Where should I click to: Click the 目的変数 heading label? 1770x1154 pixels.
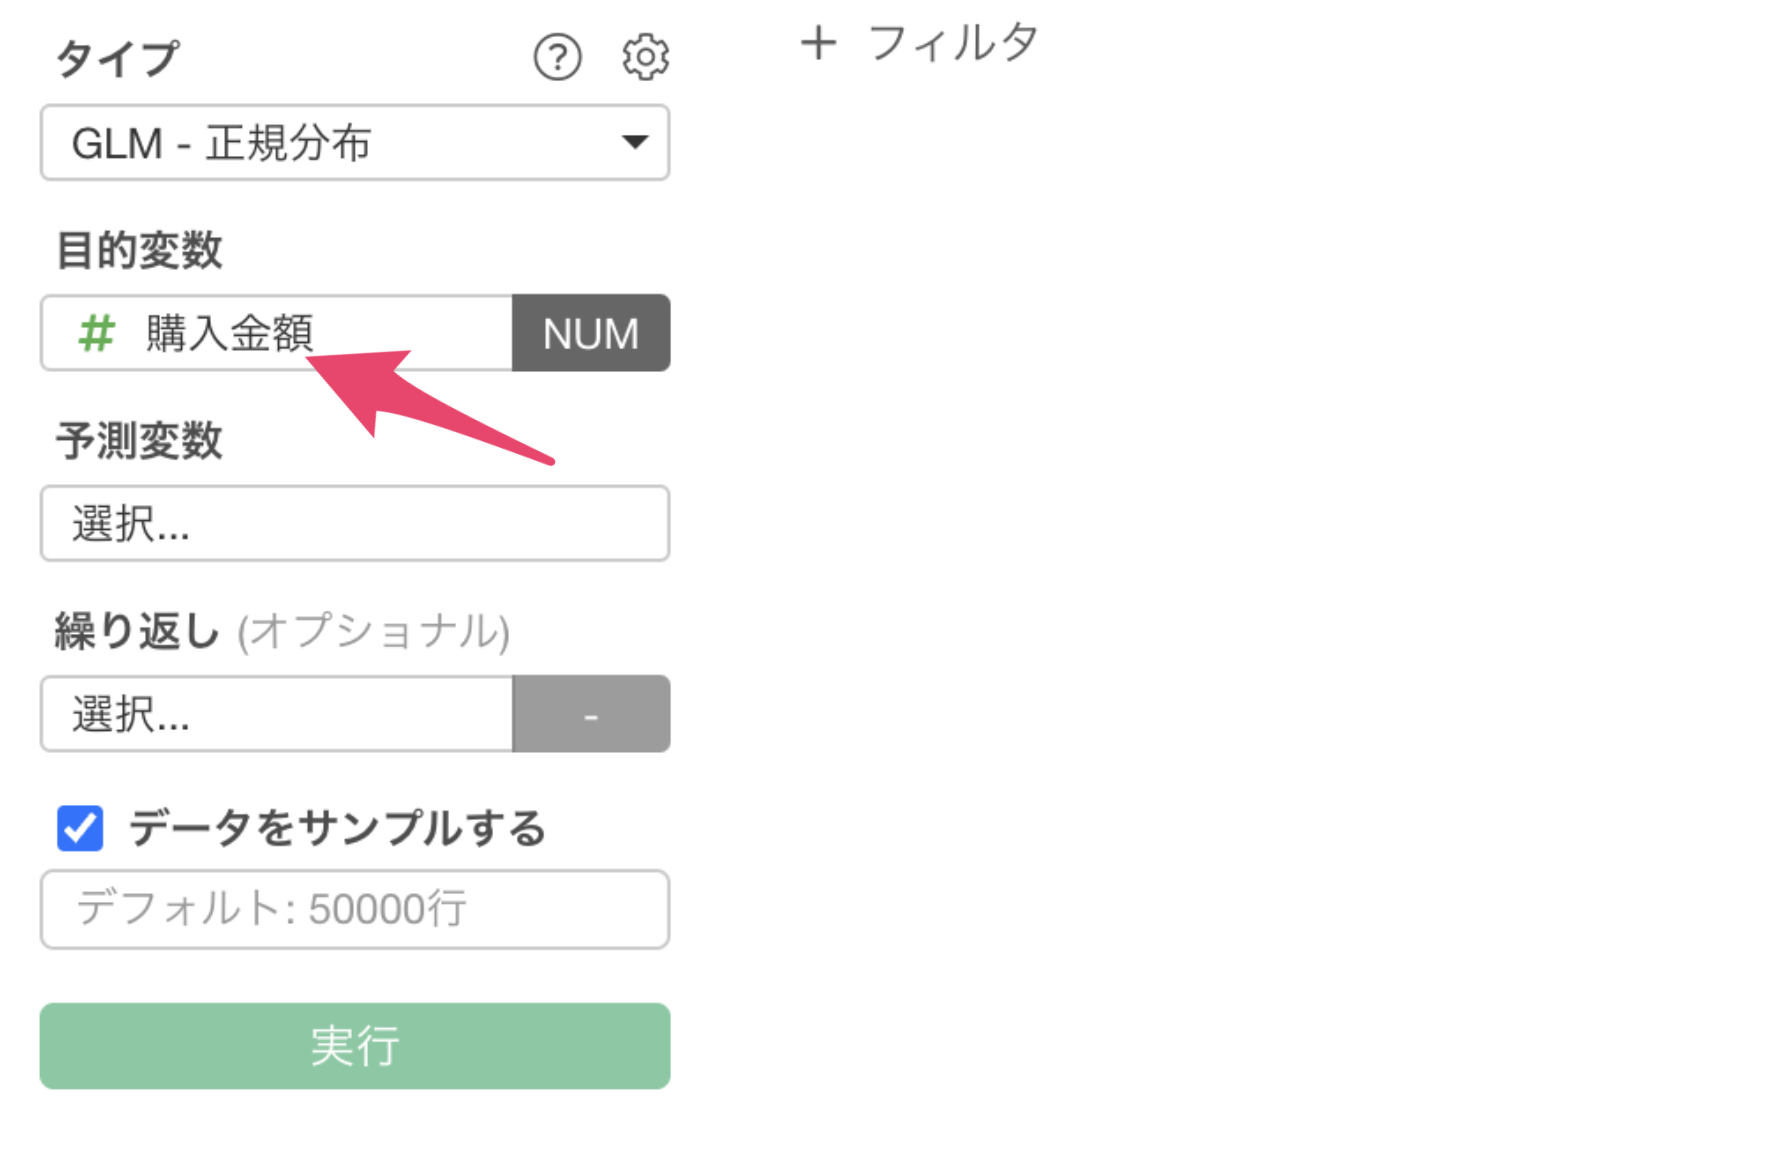coord(139,250)
